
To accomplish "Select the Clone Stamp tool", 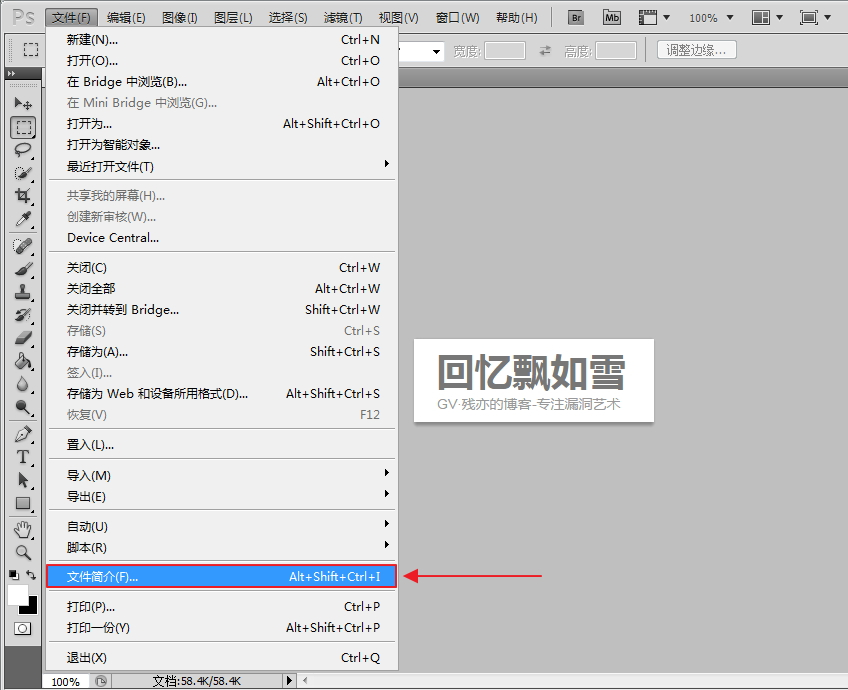I will 23,292.
